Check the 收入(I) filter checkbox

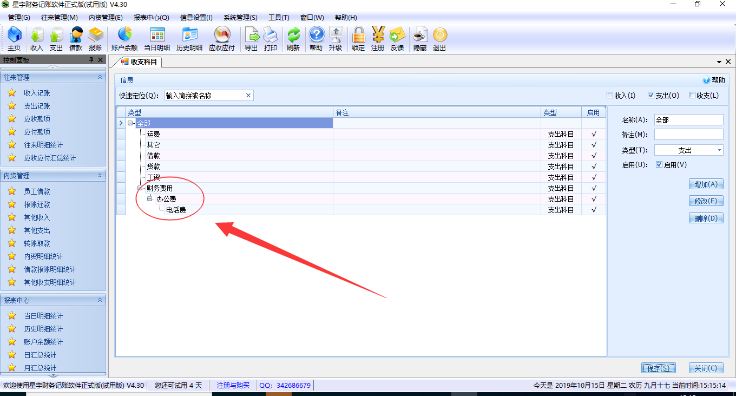tap(610, 95)
